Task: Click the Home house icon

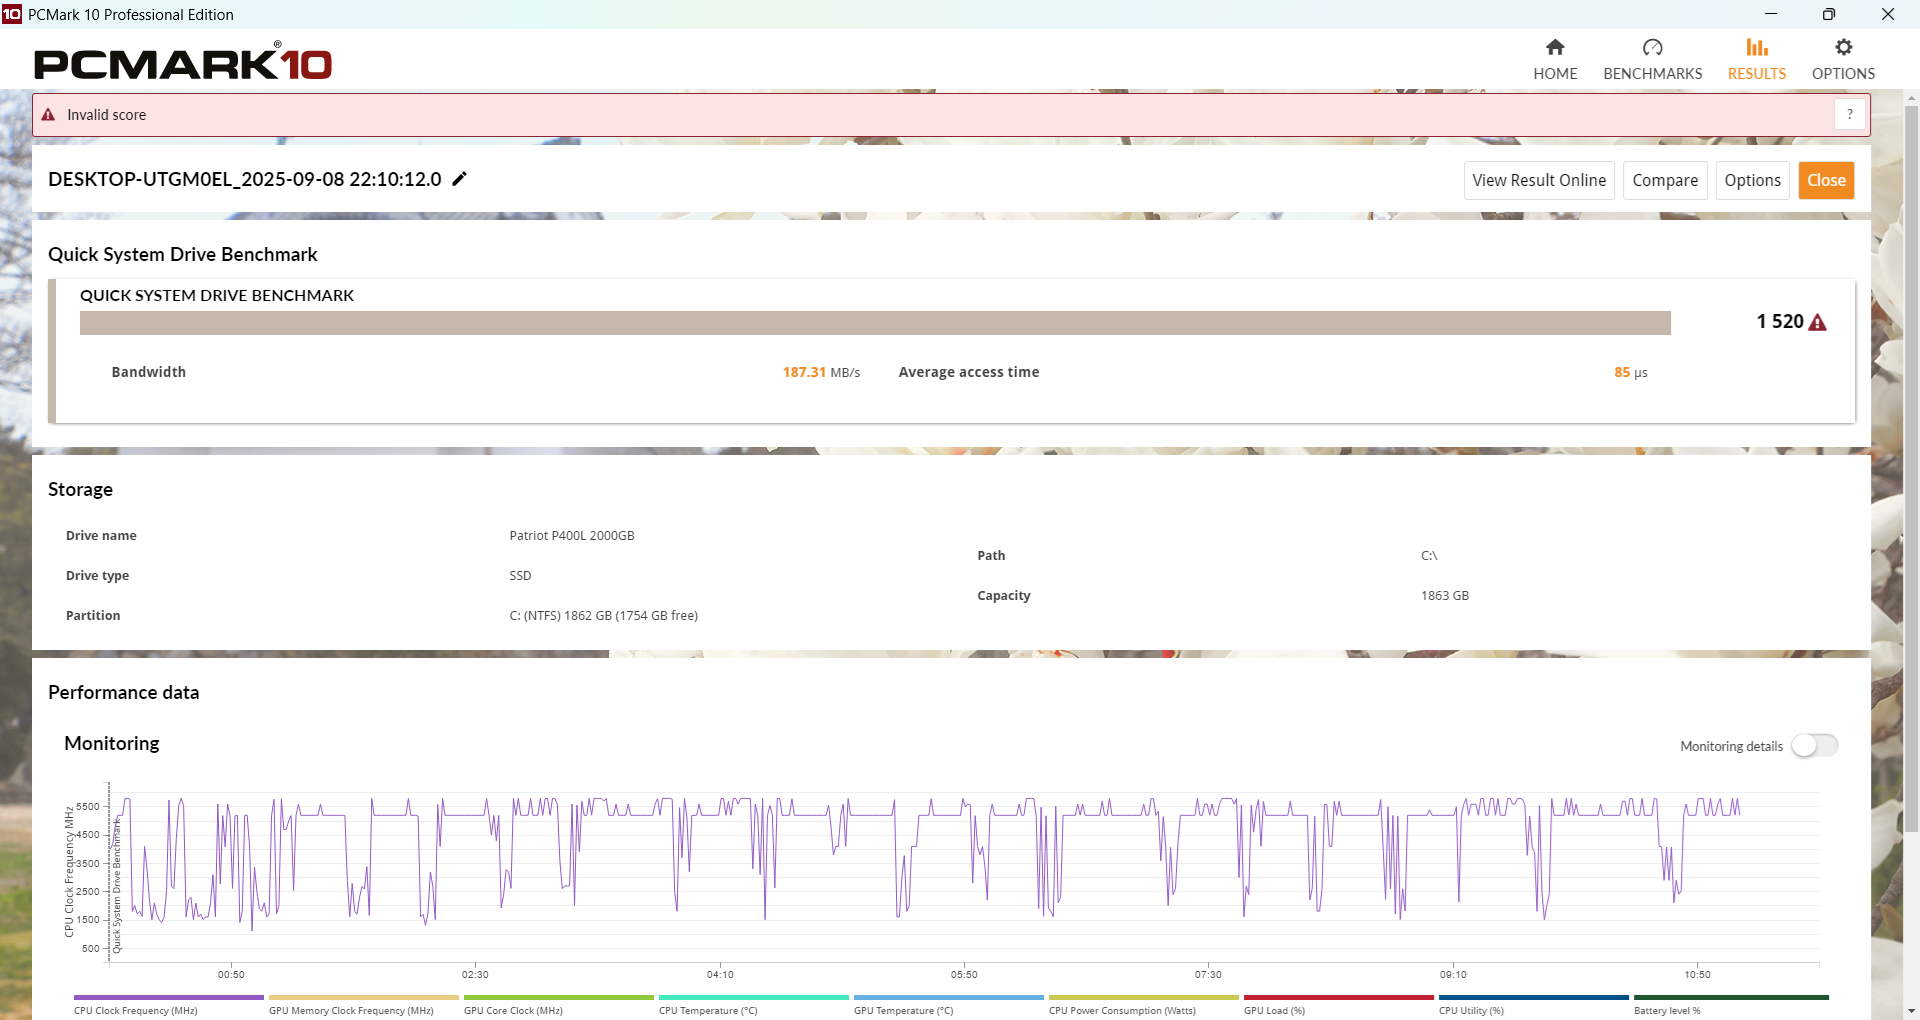Action: click(1555, 47)
